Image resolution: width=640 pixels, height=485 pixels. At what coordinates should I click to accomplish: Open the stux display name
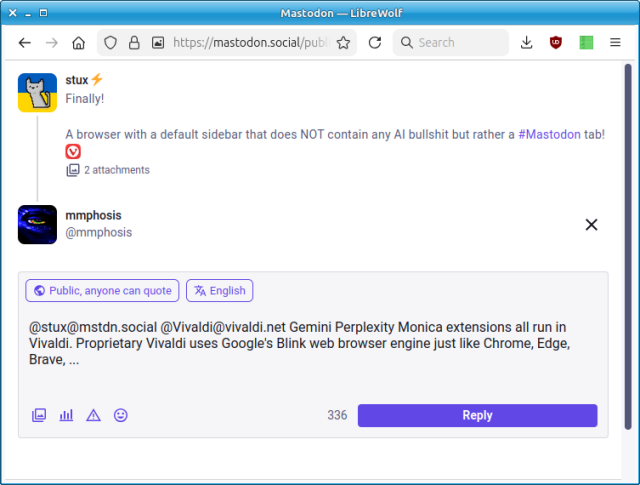(77, 80)
